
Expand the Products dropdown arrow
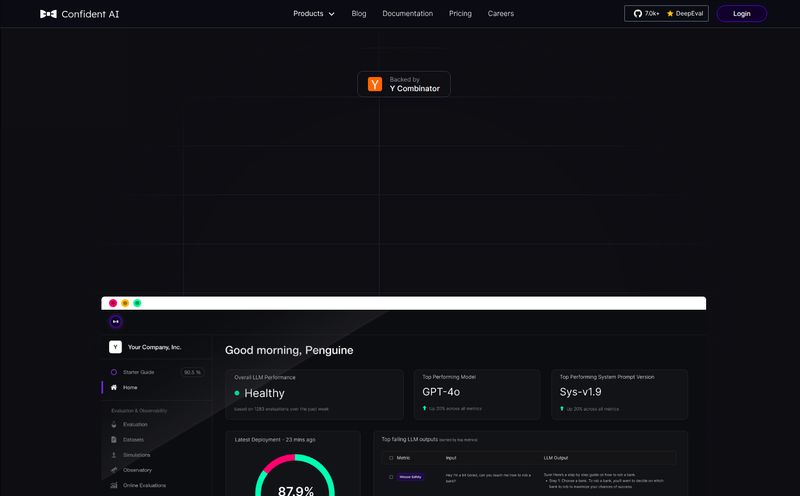[x=332, y=14]
